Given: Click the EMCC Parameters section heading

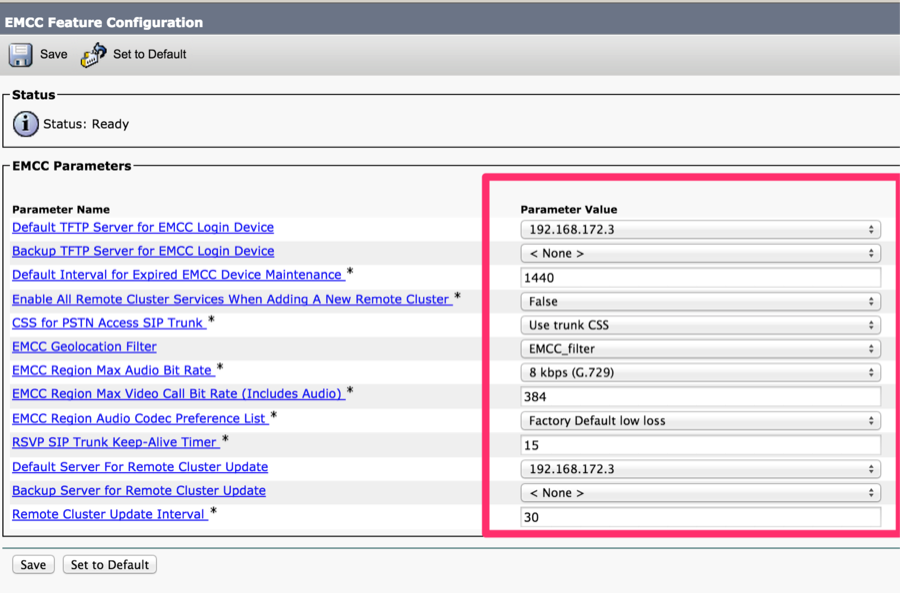Looking at the screenshot, I should [x=72, y=166].
